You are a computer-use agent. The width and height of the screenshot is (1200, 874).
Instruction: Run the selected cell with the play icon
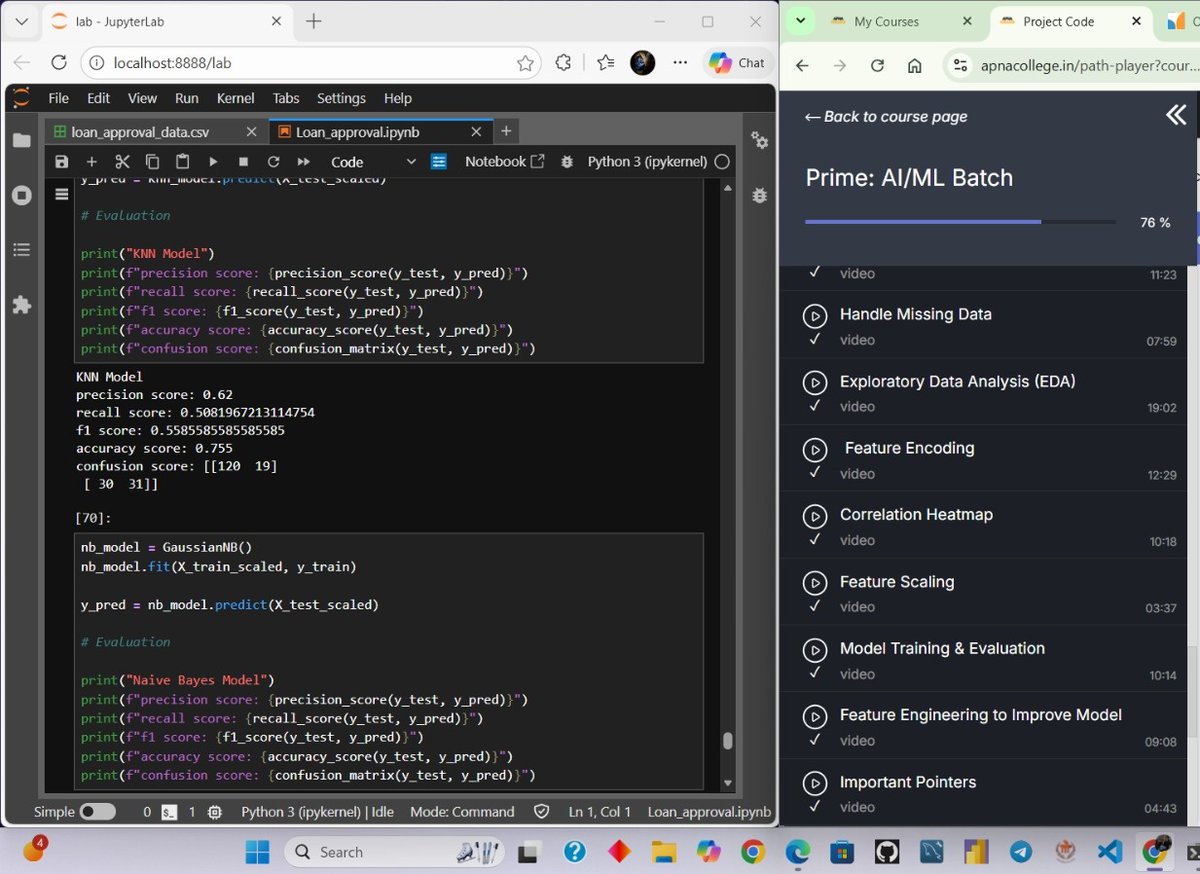click(213, 161)
